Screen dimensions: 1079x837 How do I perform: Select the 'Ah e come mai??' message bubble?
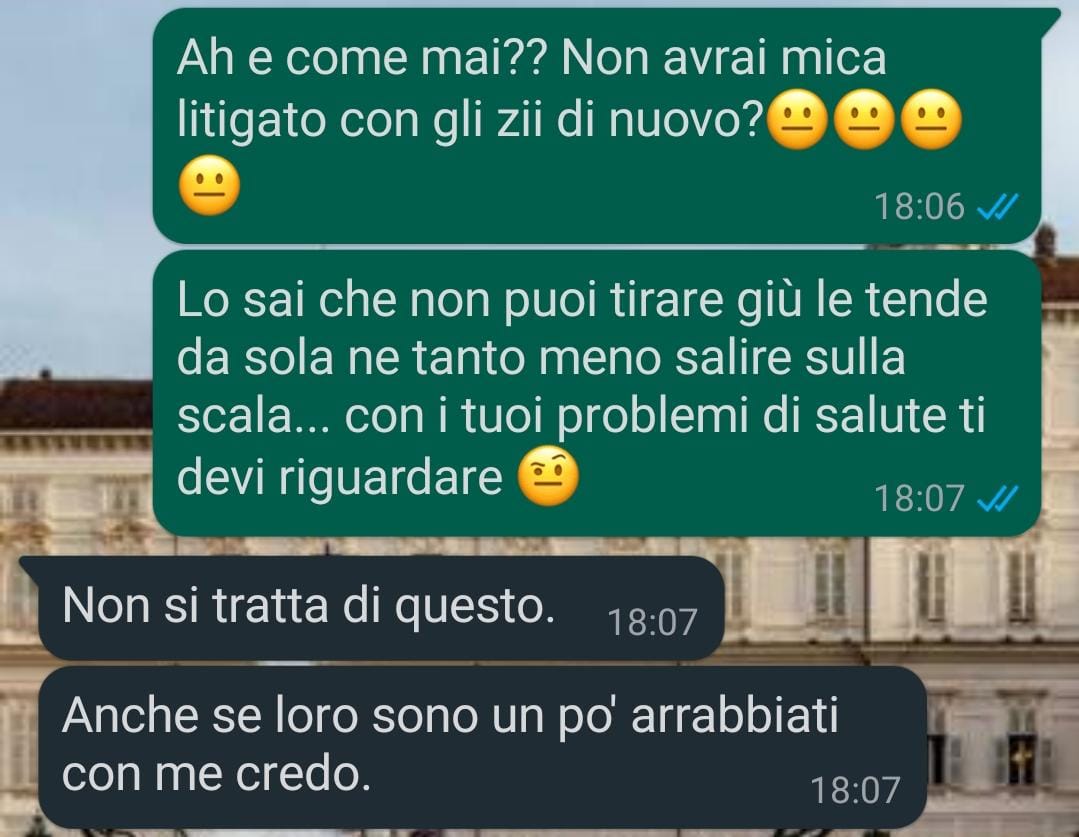(596, 126)
